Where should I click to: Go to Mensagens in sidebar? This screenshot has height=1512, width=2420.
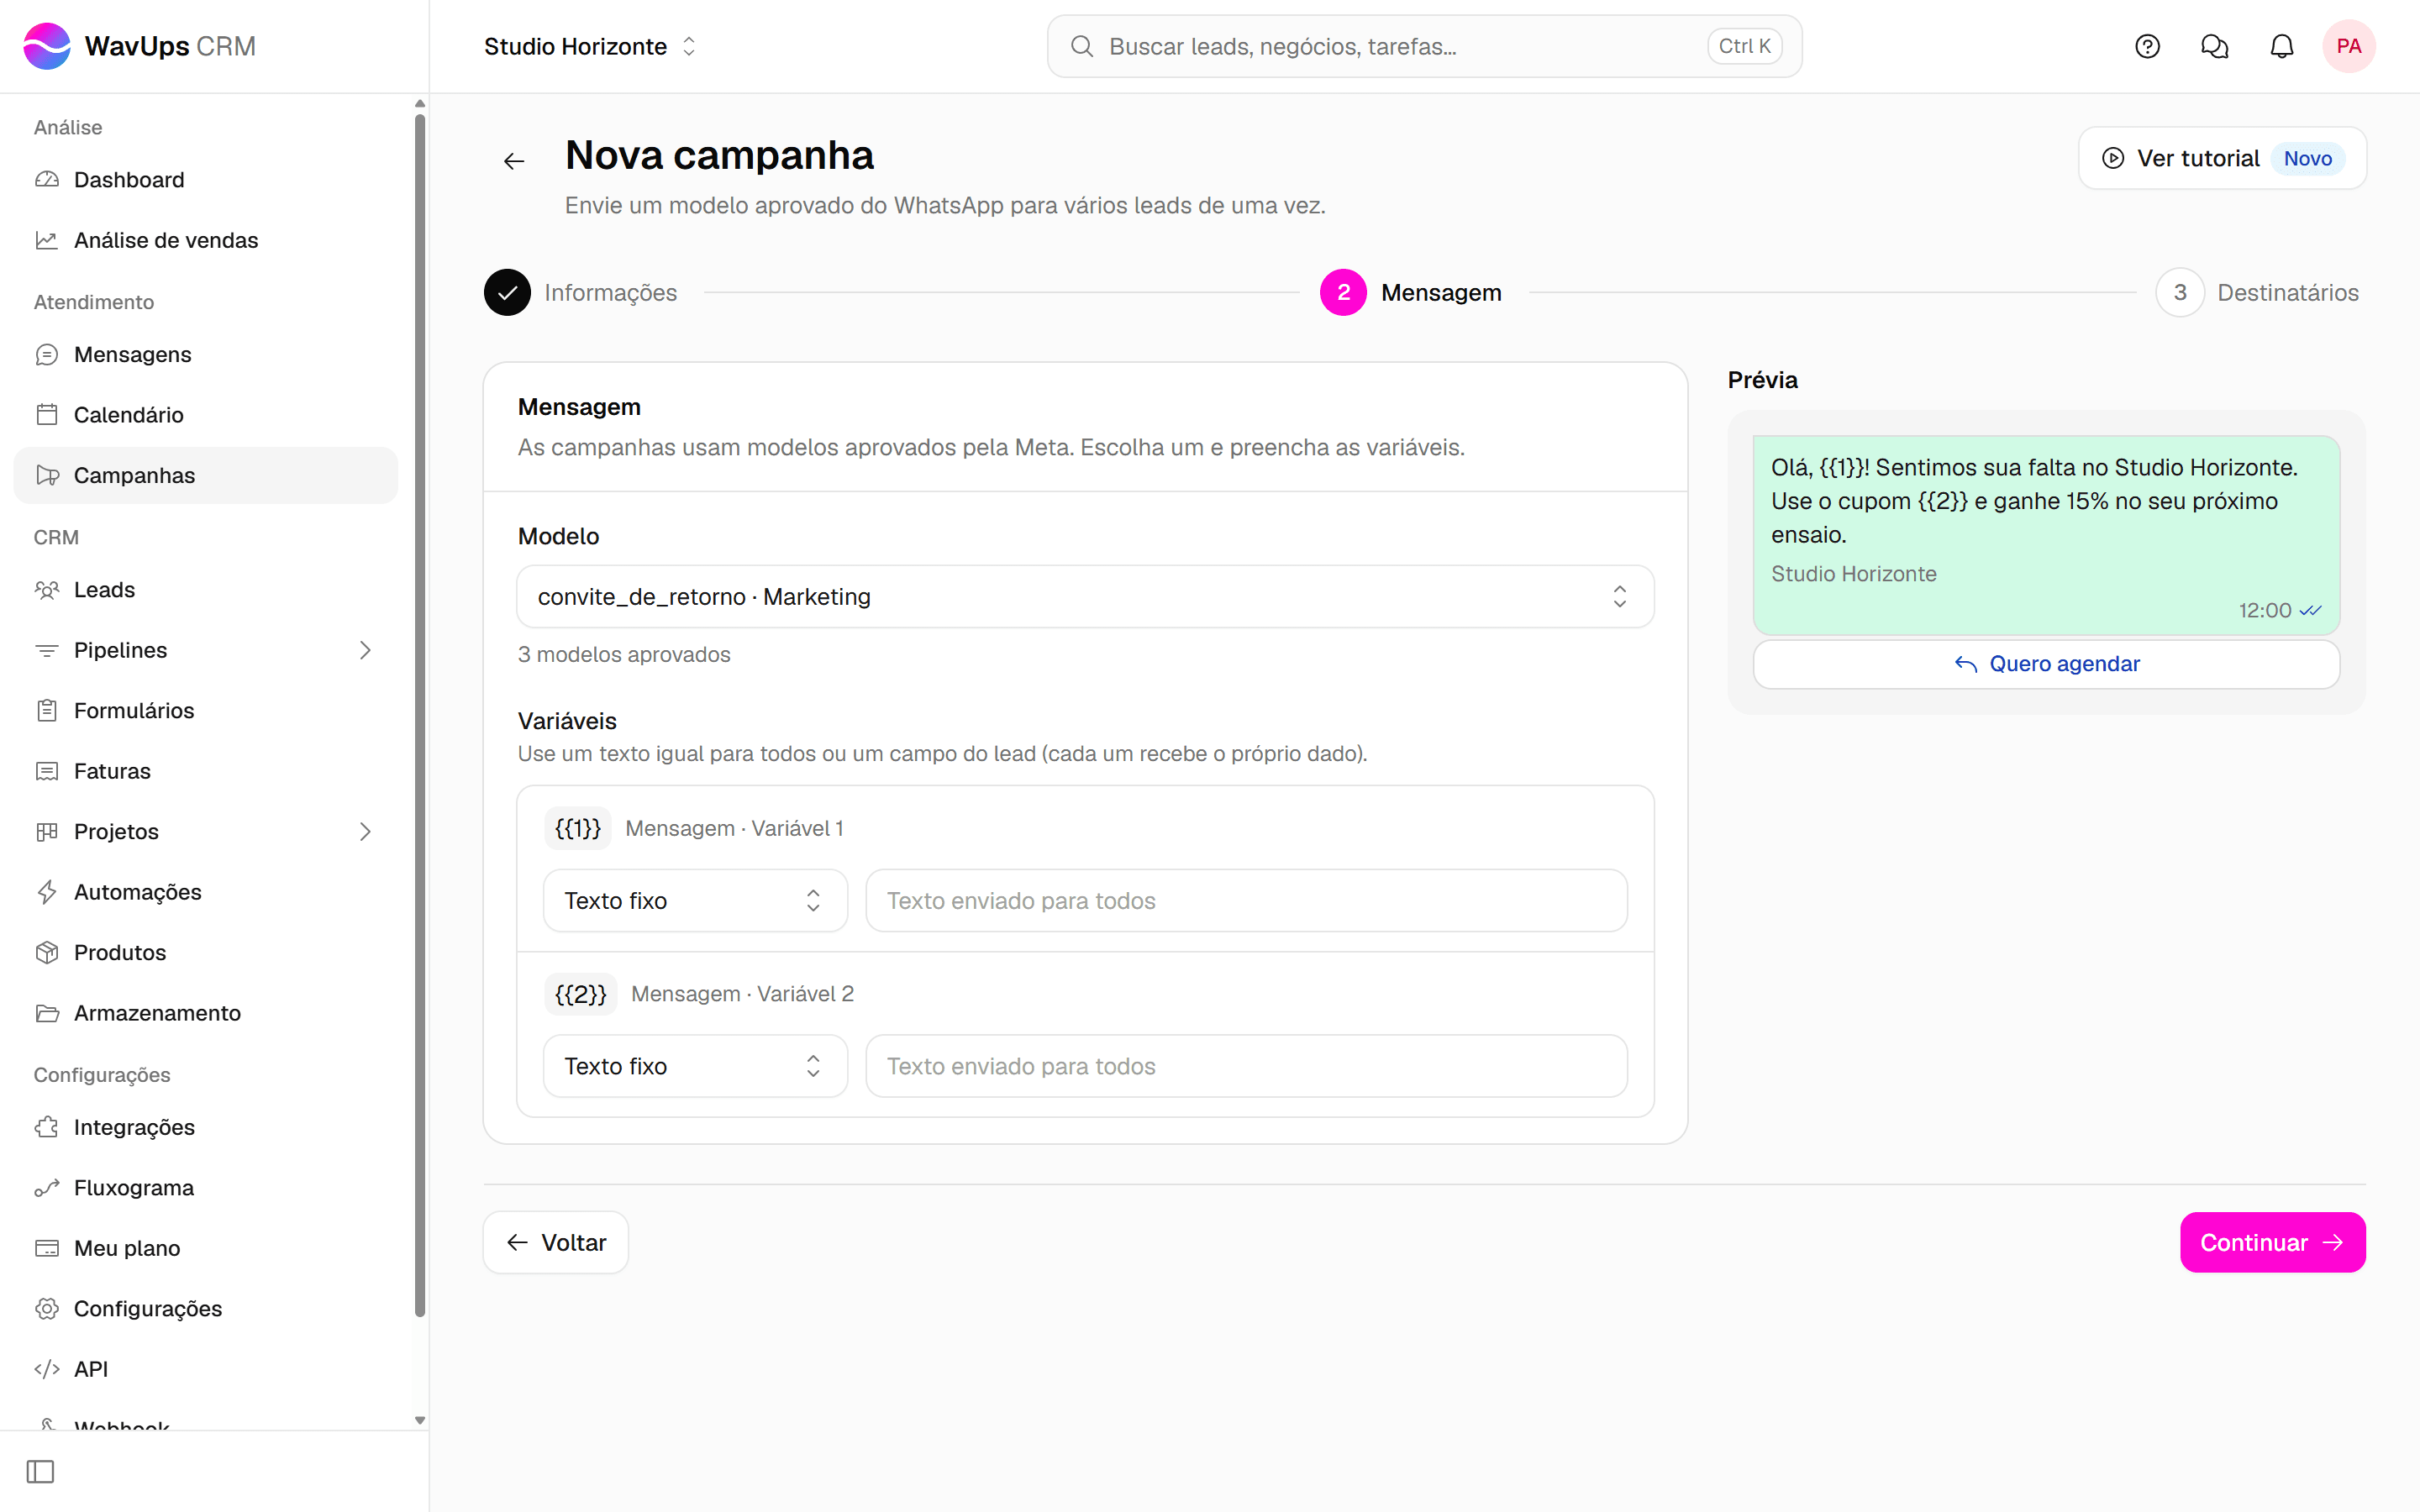pyautogui.click(x=206, y=355)
